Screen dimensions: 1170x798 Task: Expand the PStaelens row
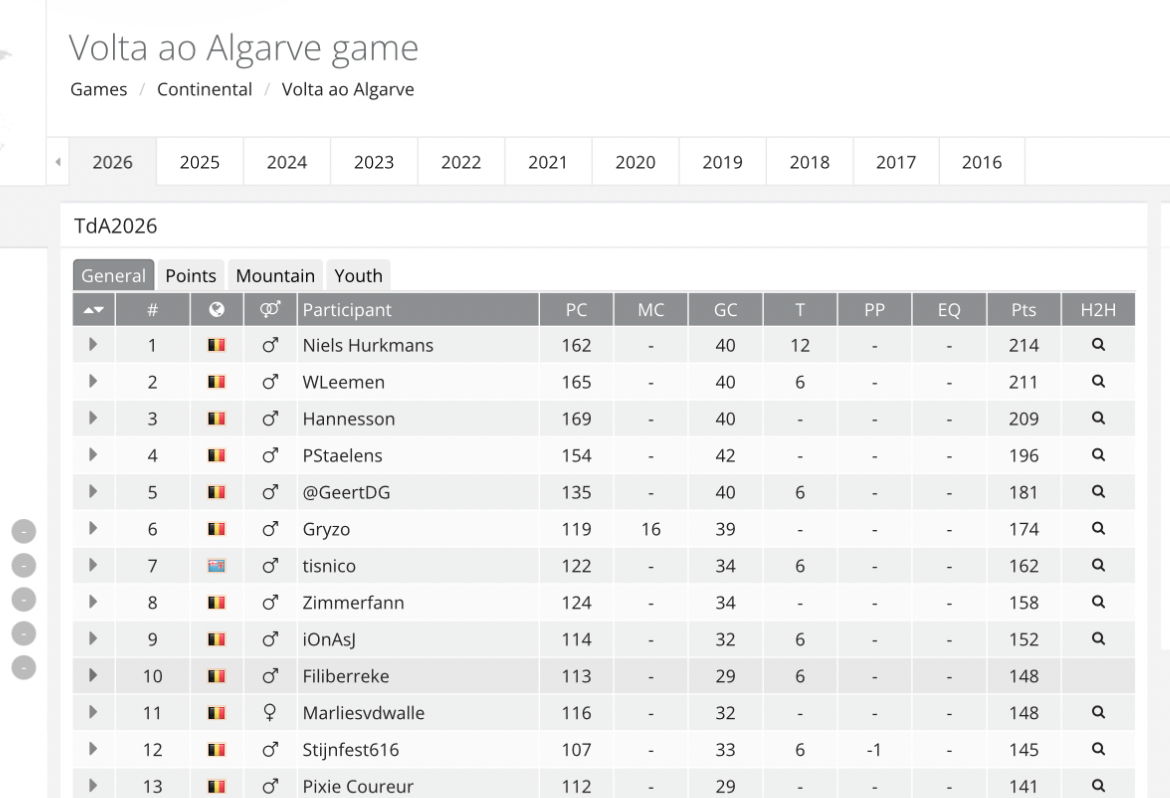(x=93, y=455)
